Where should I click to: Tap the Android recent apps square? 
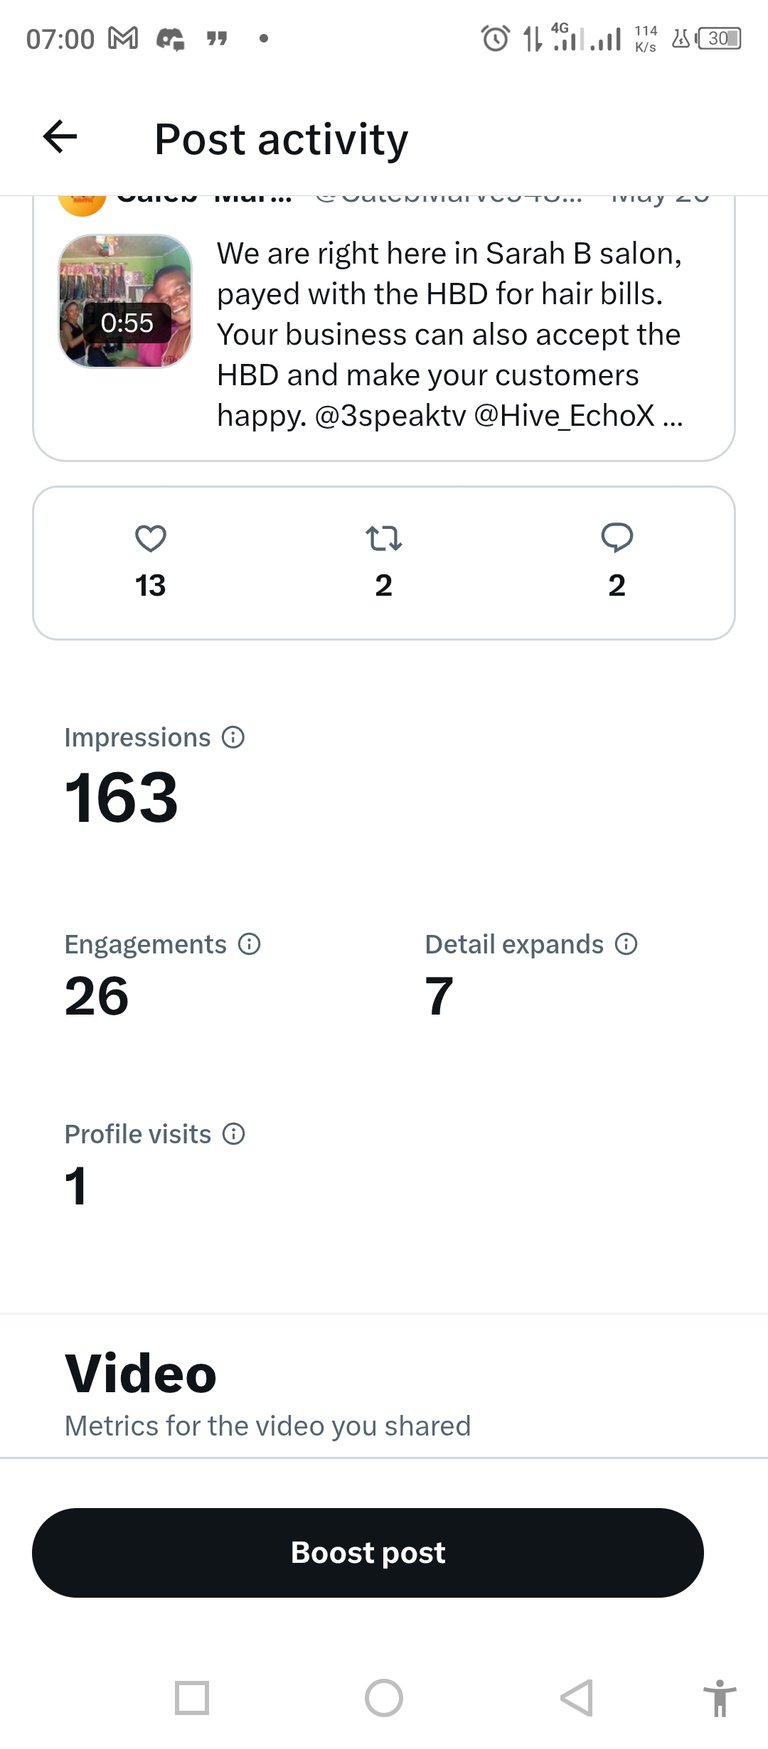pyautogui.click(x=192, y=1698)
